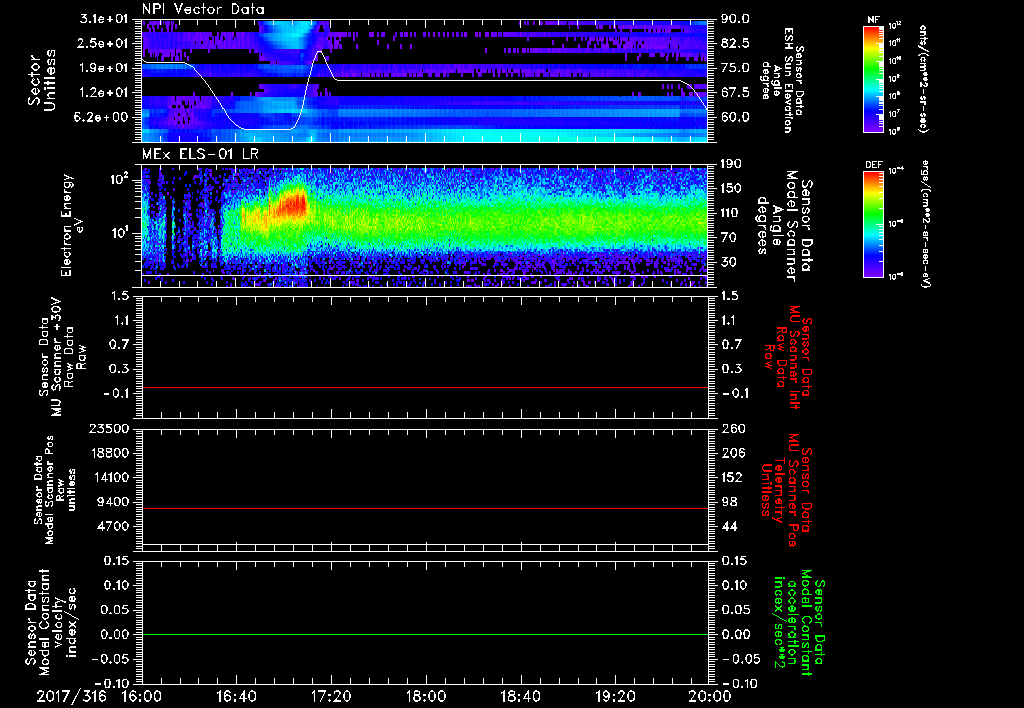The height and width of the screenshot is (708, 1024).
Task: Click the "19:20" time axis label
Action: (615, 696)
